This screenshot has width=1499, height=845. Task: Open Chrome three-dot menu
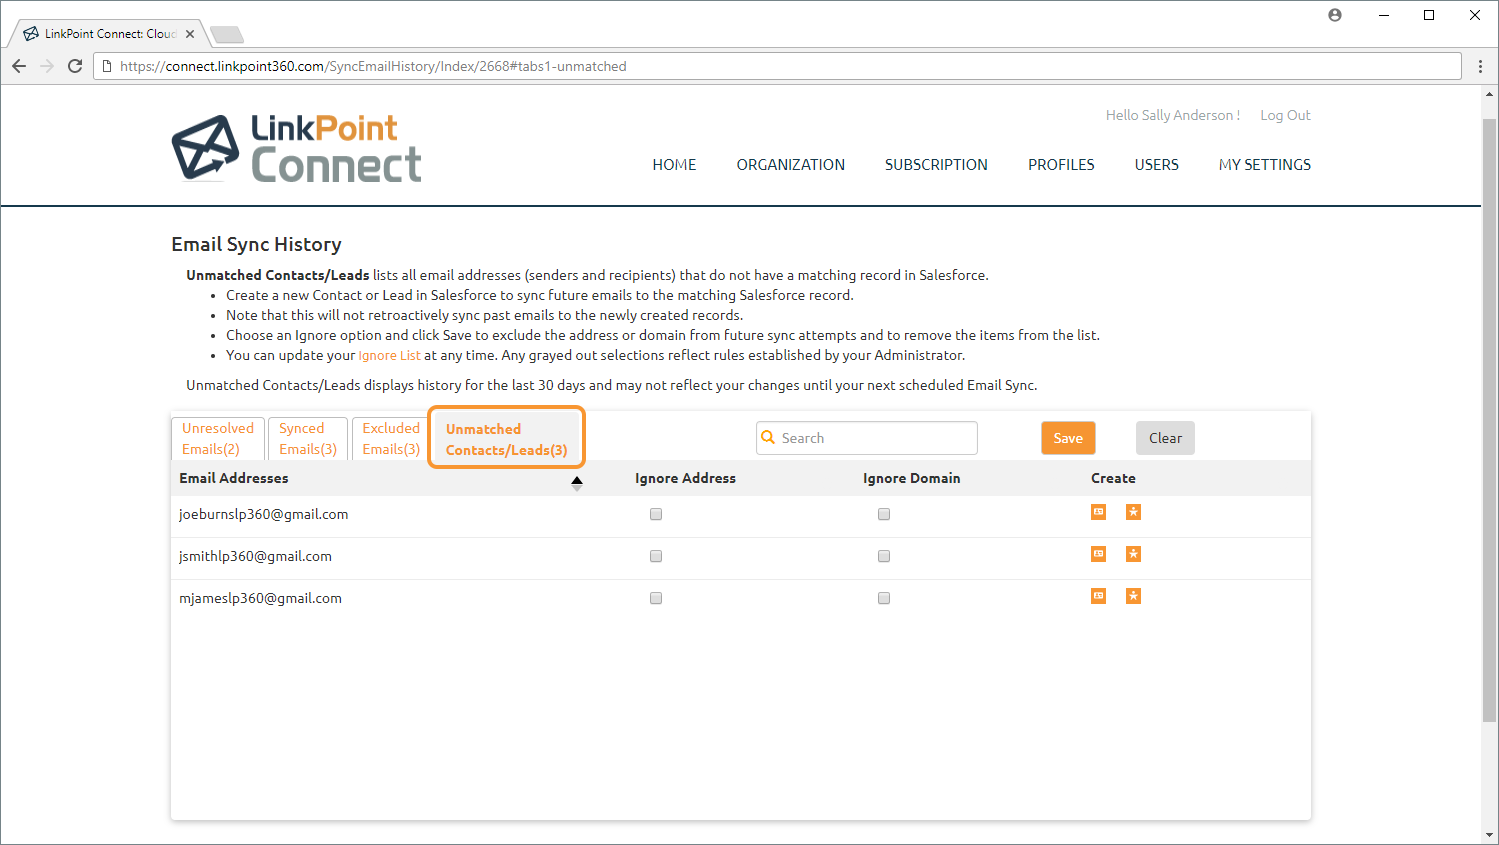pyautogui.click(x=1480, y=66)
